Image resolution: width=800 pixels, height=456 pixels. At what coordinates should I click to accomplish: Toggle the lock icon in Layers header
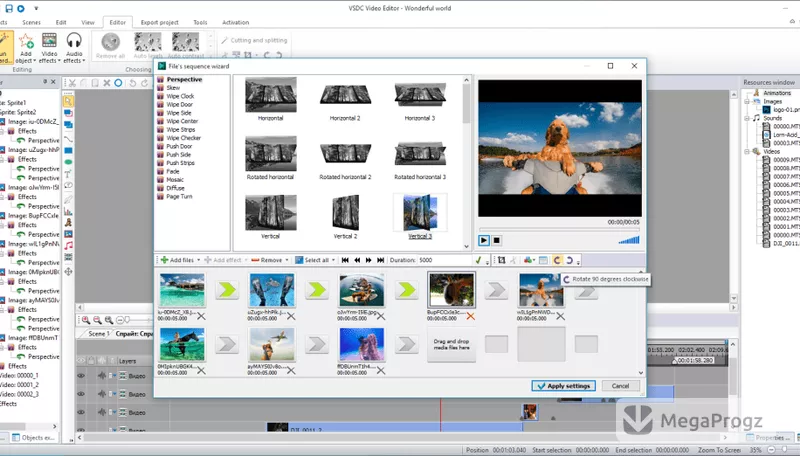click(91, 361)
